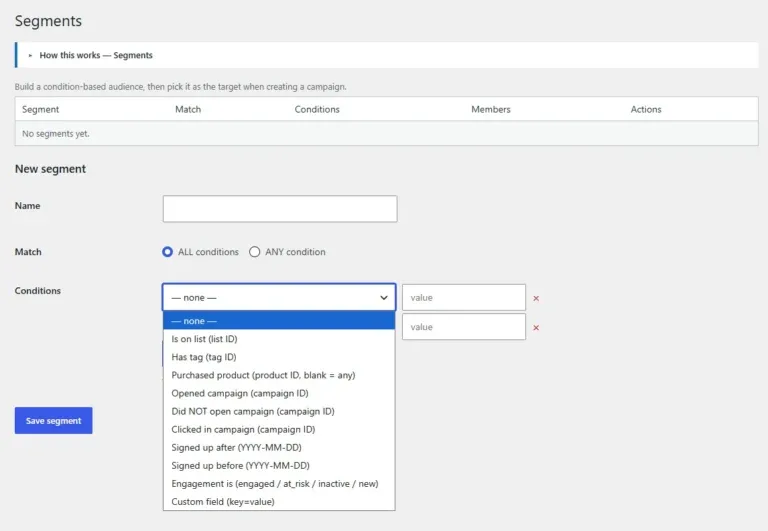Click the 'New segment' heading
This screenshot has height=531, width=768.
point(50,169)
